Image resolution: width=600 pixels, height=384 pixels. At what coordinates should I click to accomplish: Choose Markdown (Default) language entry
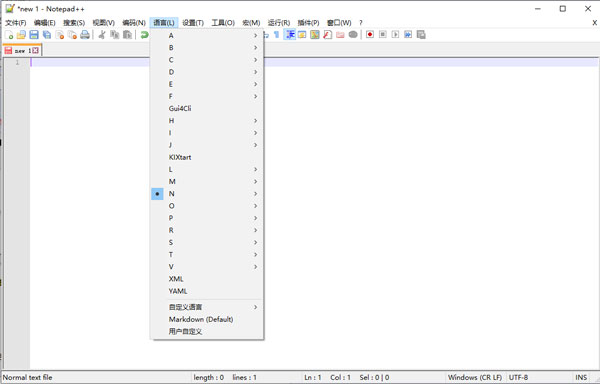[x=207, y=319]
